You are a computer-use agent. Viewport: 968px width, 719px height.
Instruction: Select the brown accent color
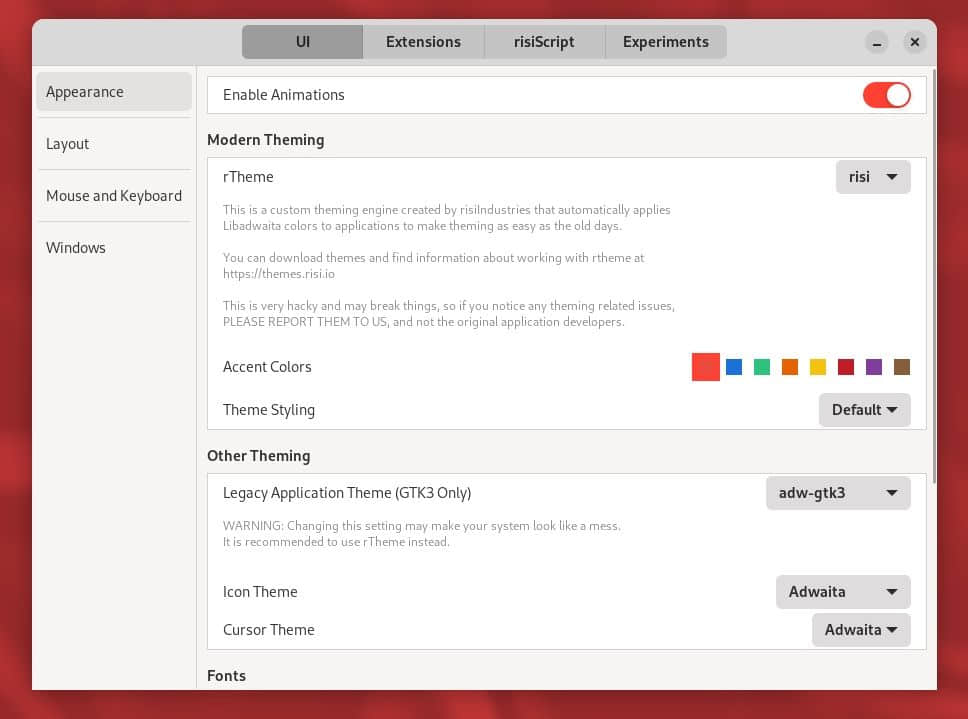pos(902,367)
